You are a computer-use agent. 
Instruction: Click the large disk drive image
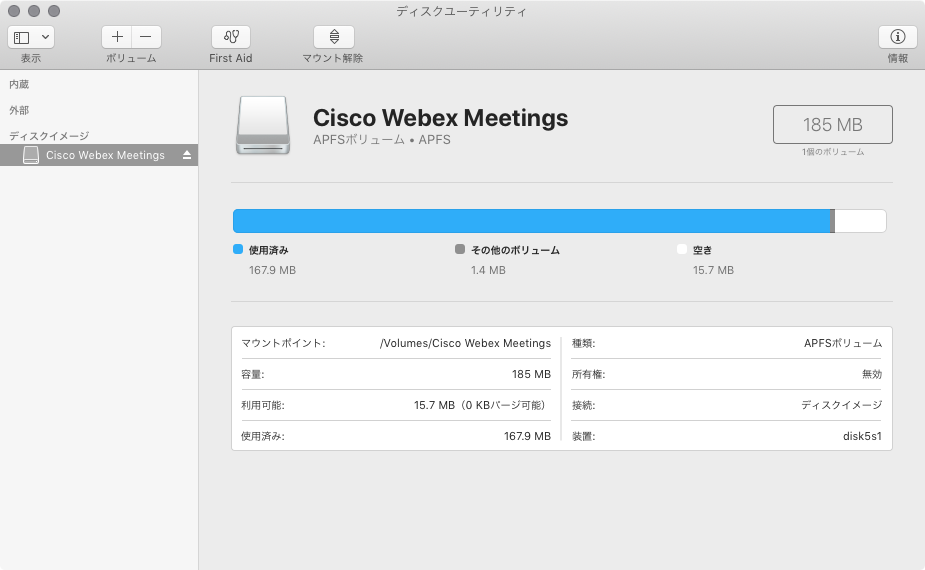tap(264, 125)
